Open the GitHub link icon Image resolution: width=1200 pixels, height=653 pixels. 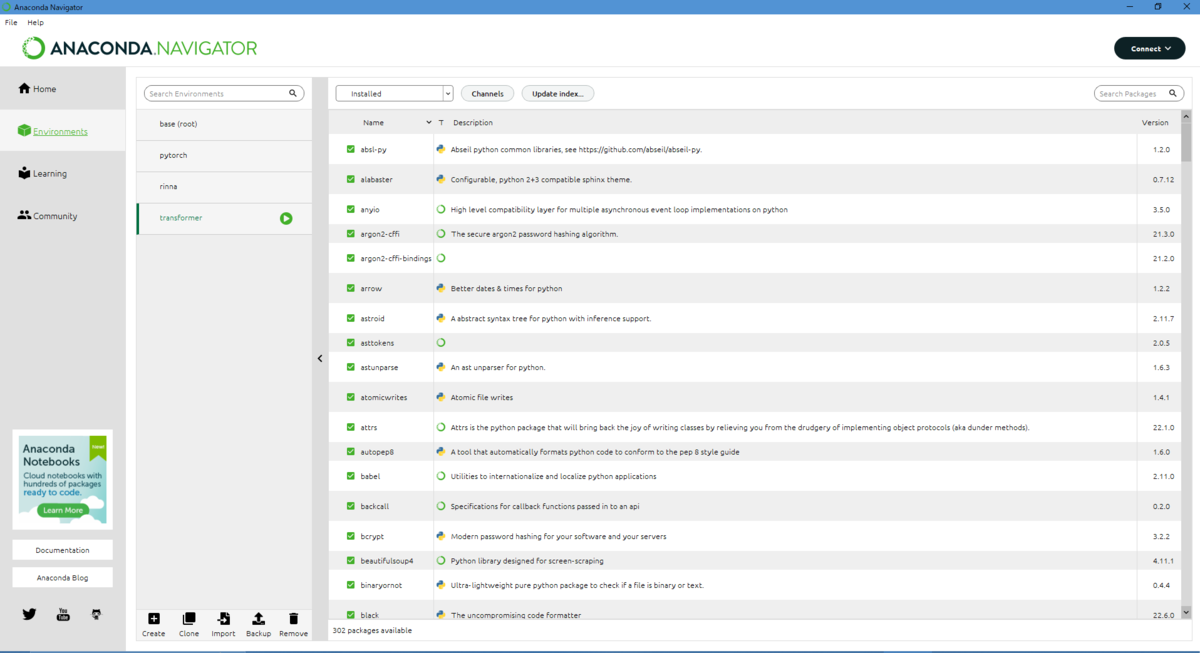coord(96,614)
